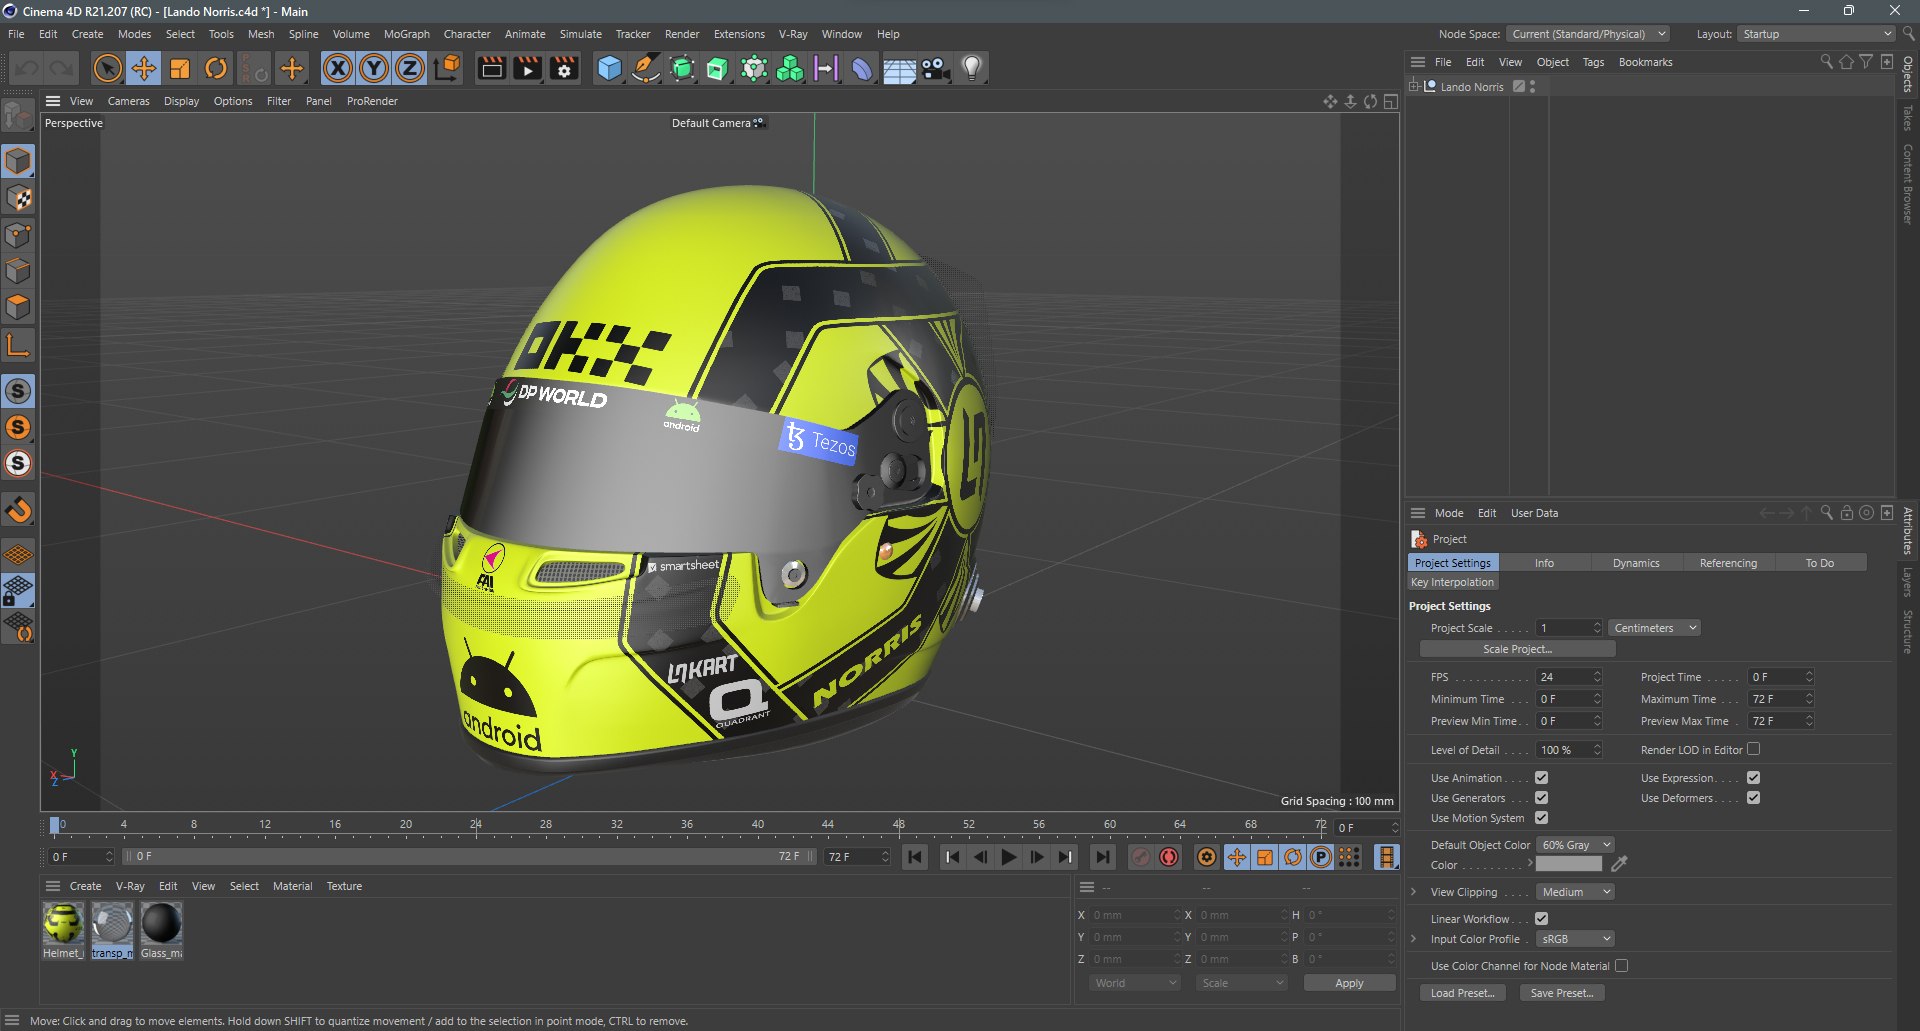The image size is (1920, 1031).
Task: Toggle Use Expression checkbox
Action: click(x=1753, y=778)
